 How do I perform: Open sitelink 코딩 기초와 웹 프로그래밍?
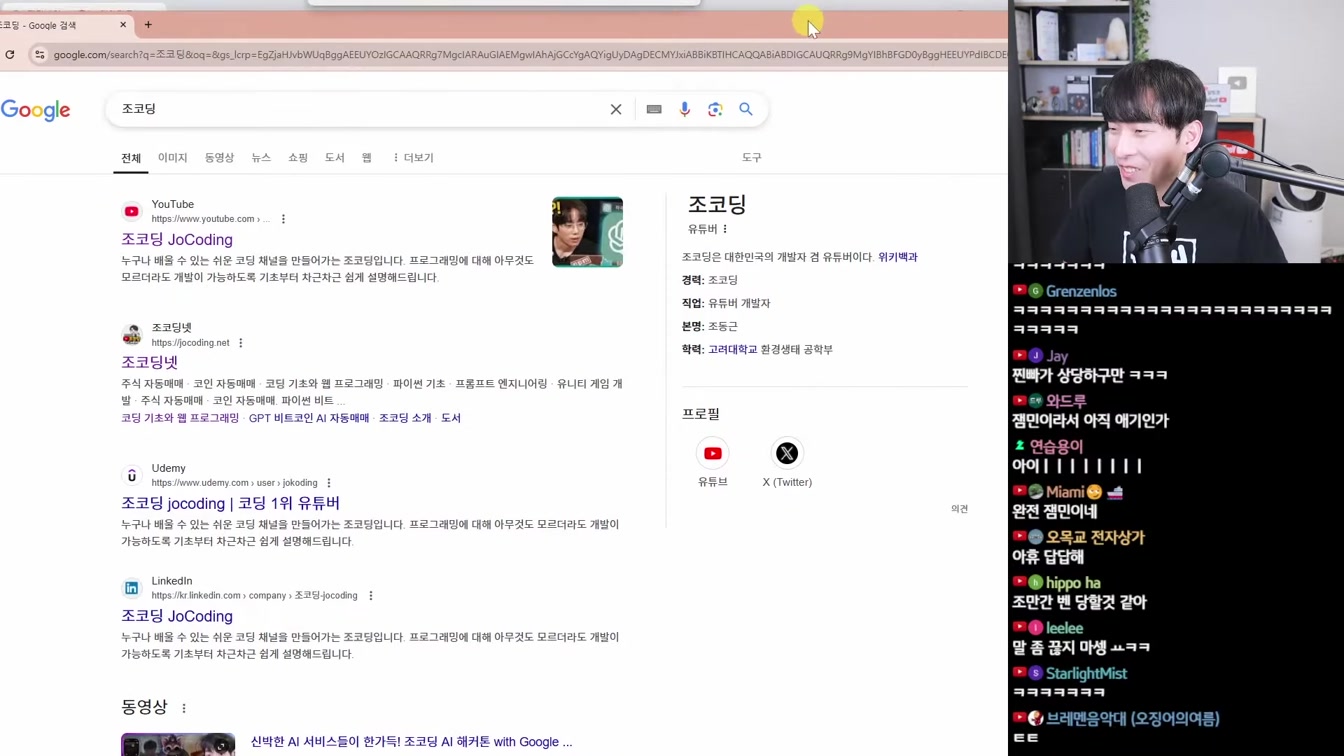click(180, 418)
